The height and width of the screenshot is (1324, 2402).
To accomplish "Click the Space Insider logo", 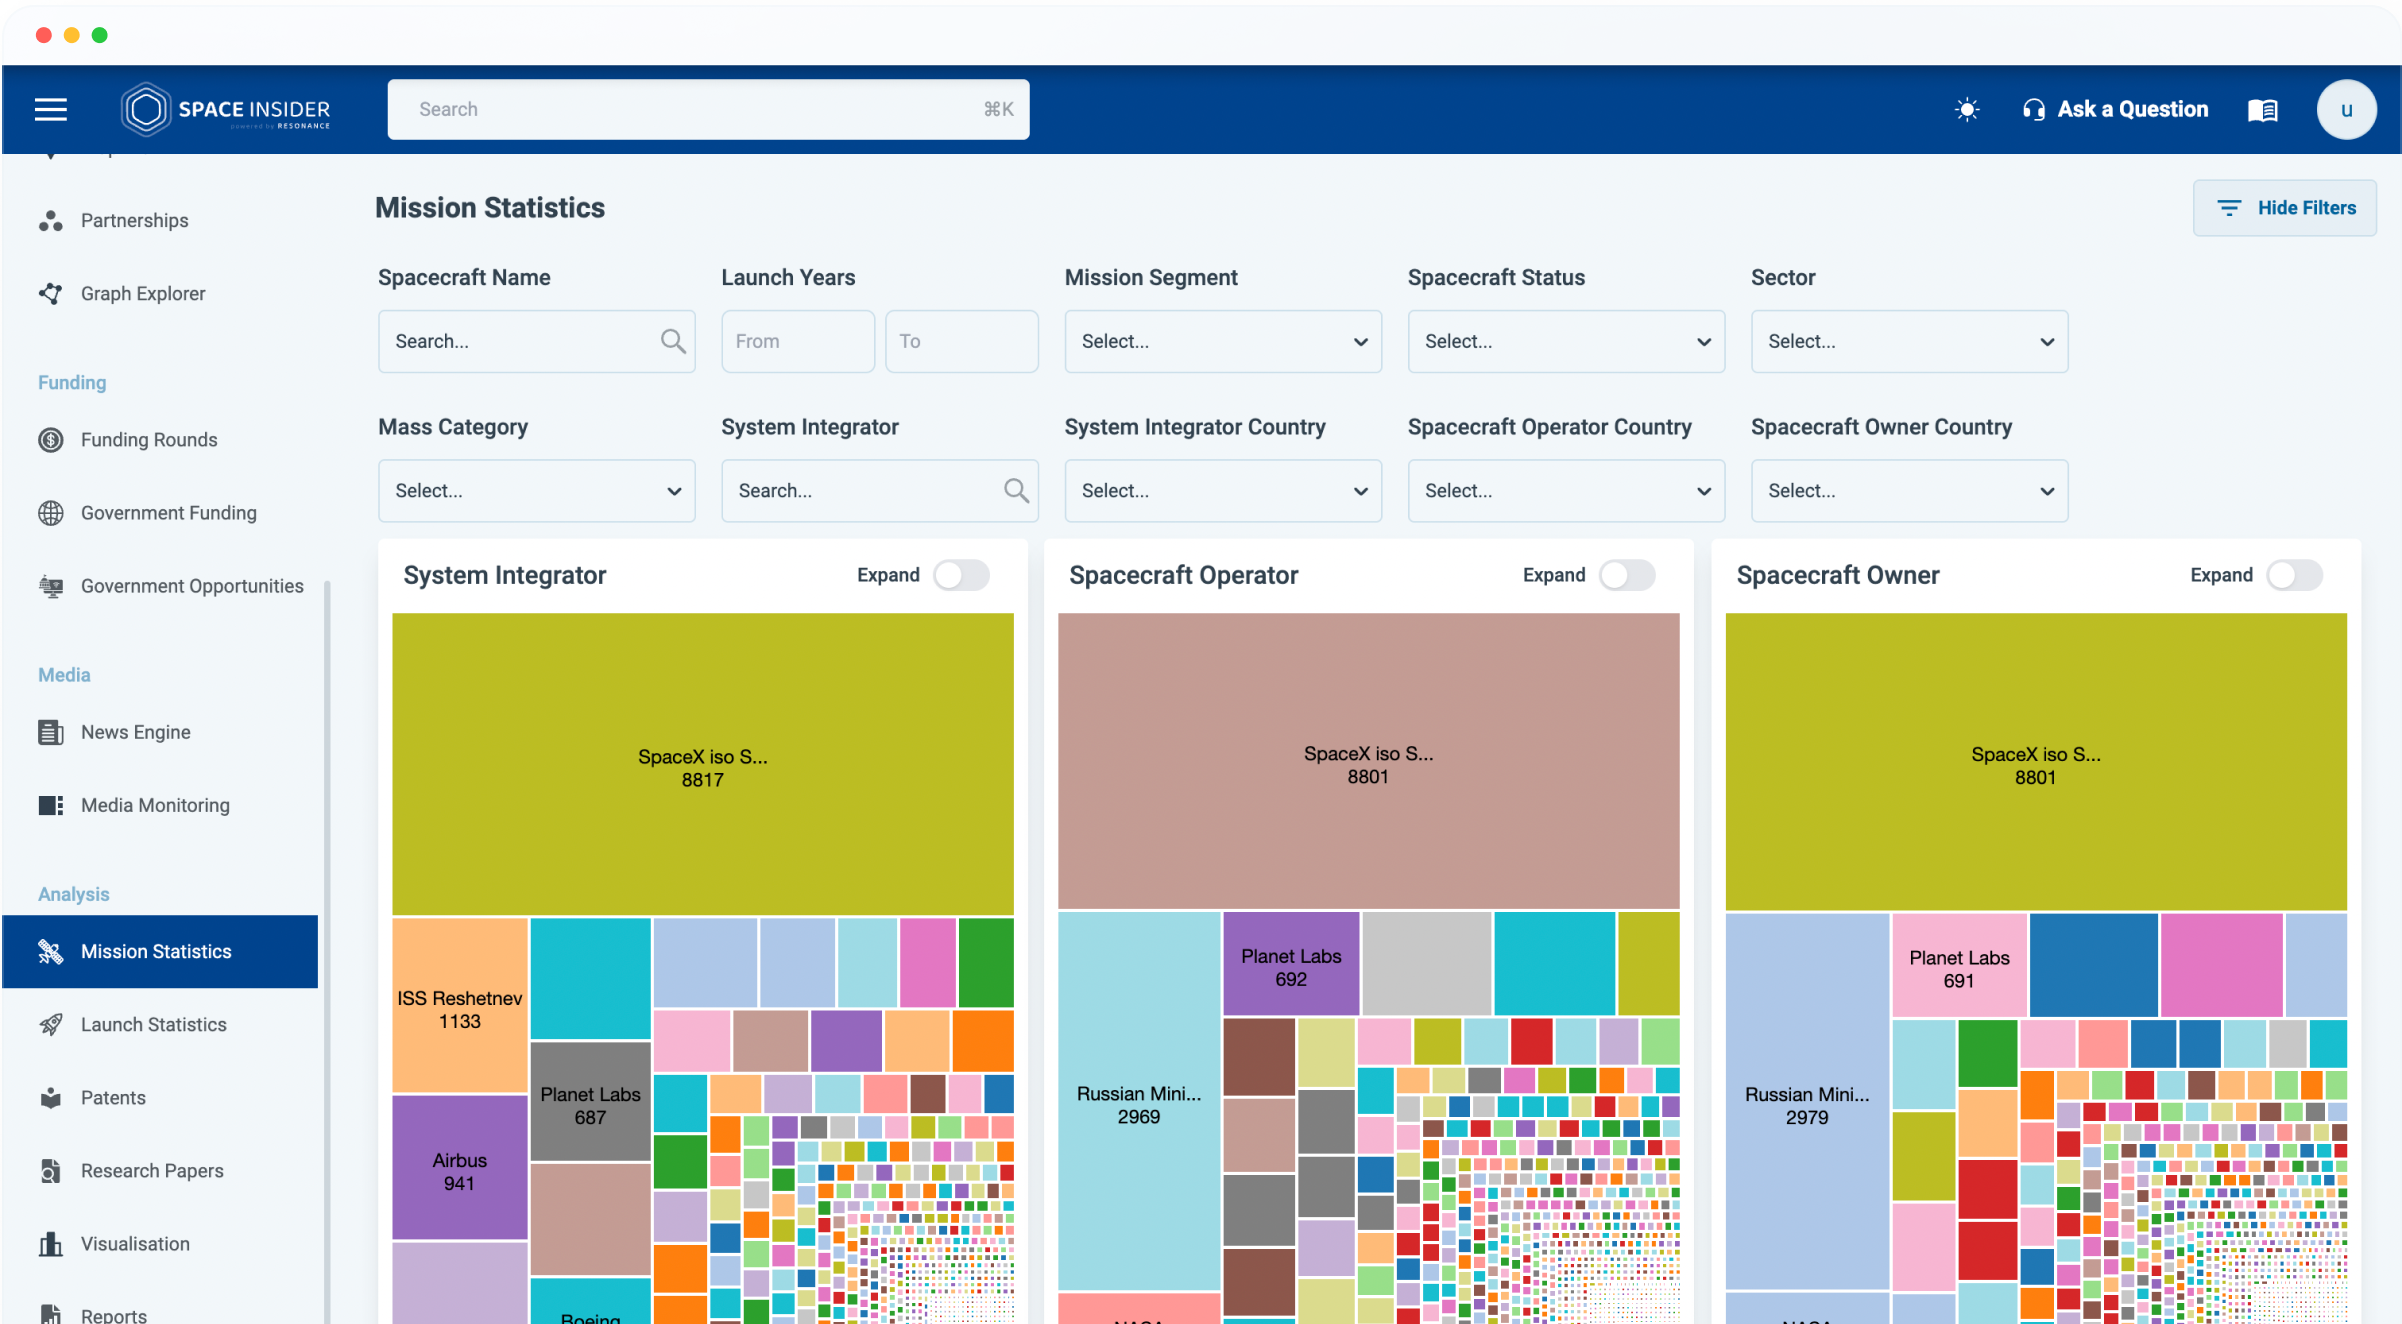I will point(226,109).
